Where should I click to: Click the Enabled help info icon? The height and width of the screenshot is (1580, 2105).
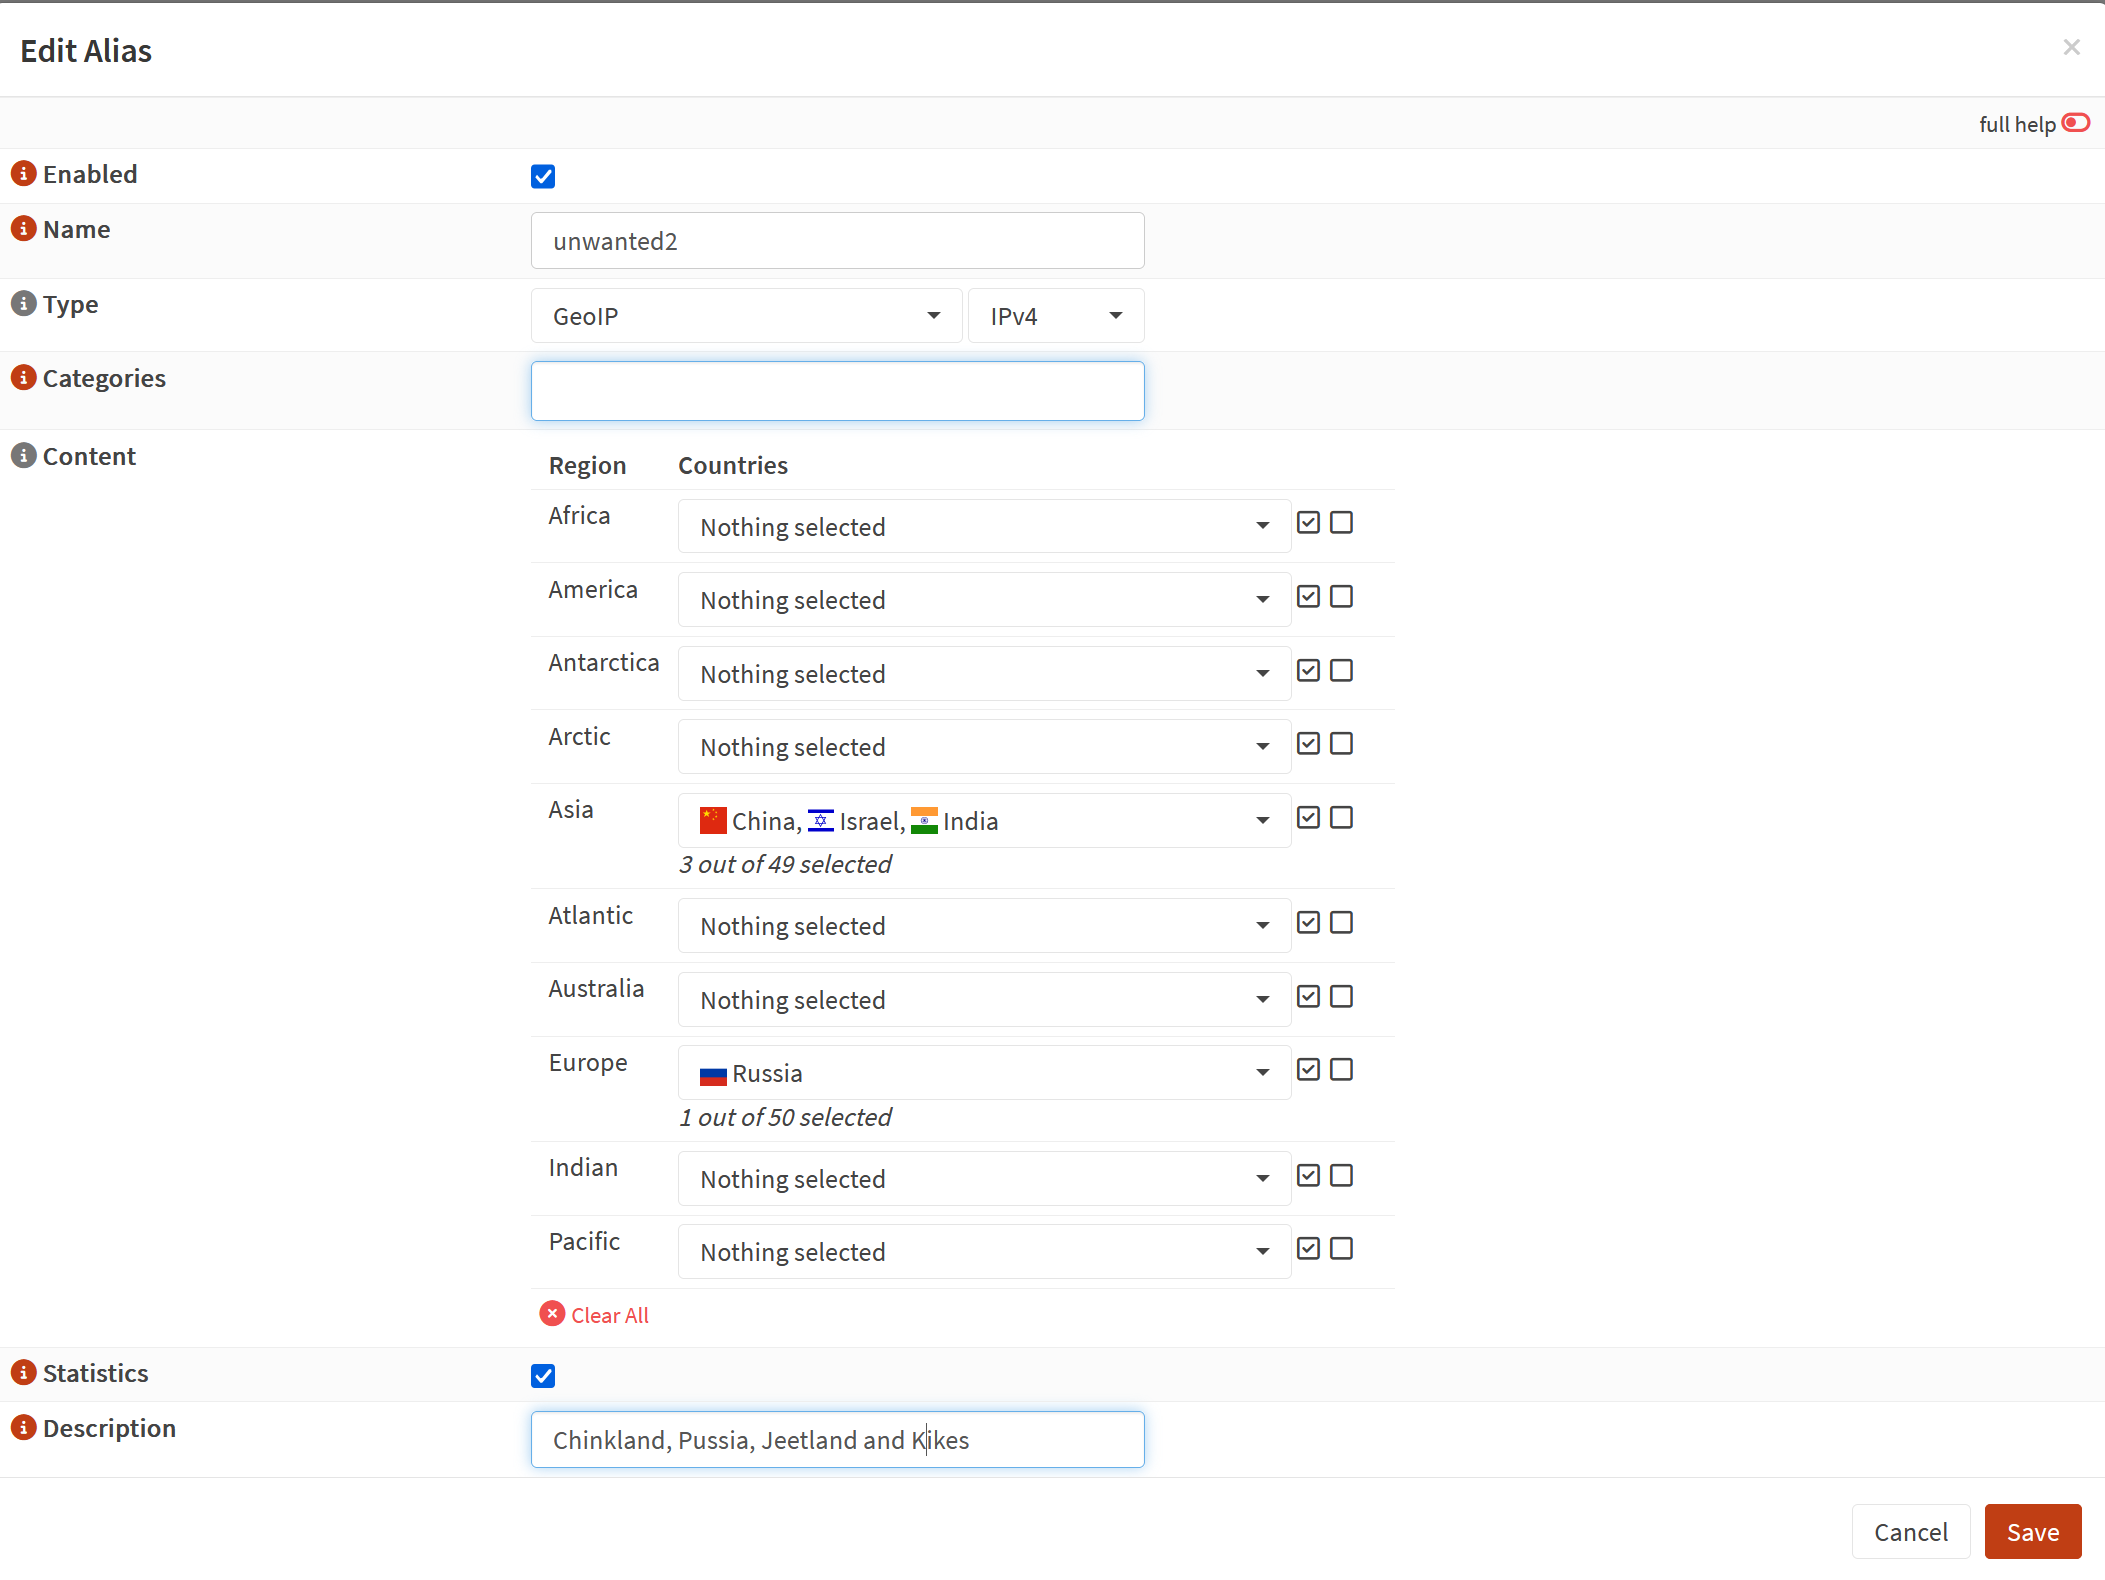tap(23, 174)
